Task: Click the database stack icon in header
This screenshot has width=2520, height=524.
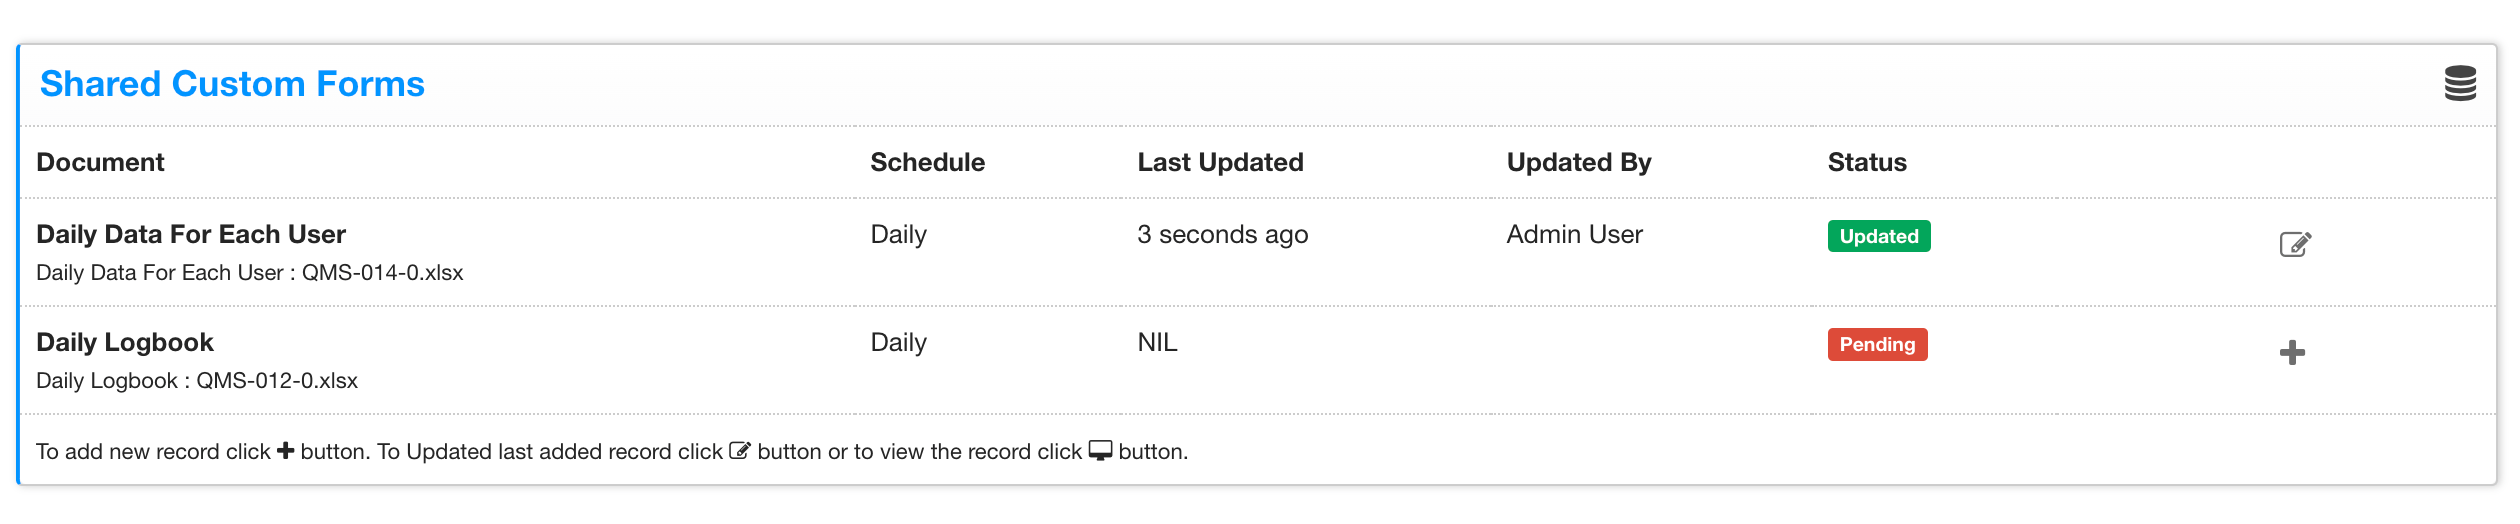Action: (x=2460, y=83)
